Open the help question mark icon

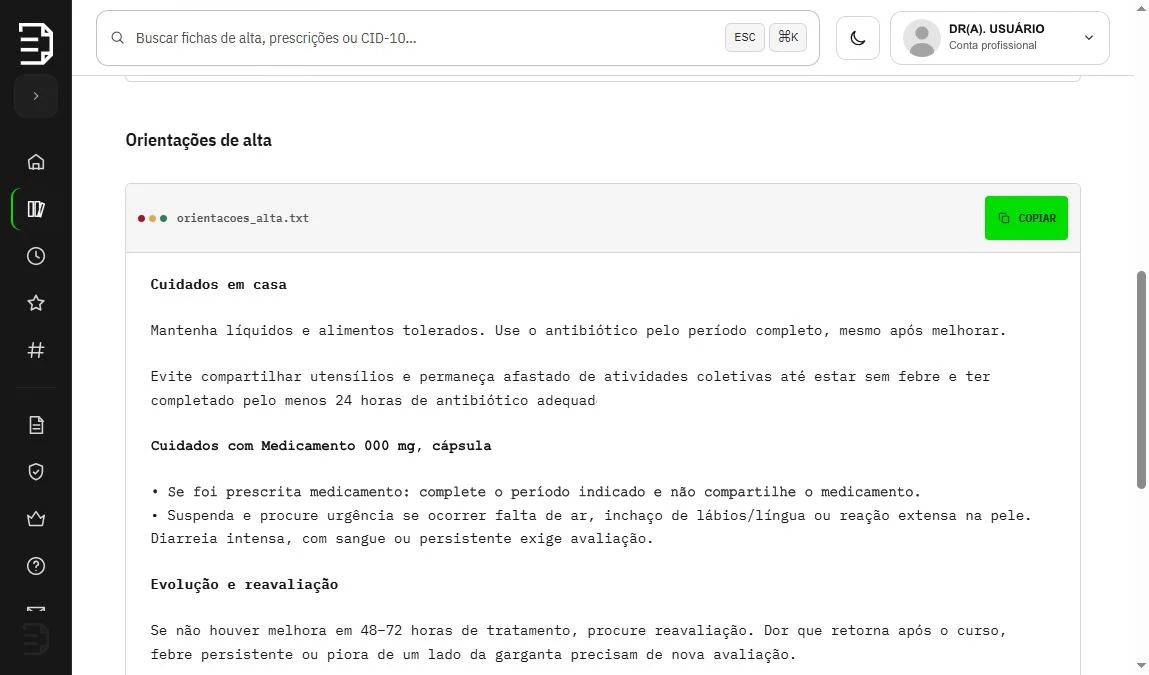tap(36, 566)
